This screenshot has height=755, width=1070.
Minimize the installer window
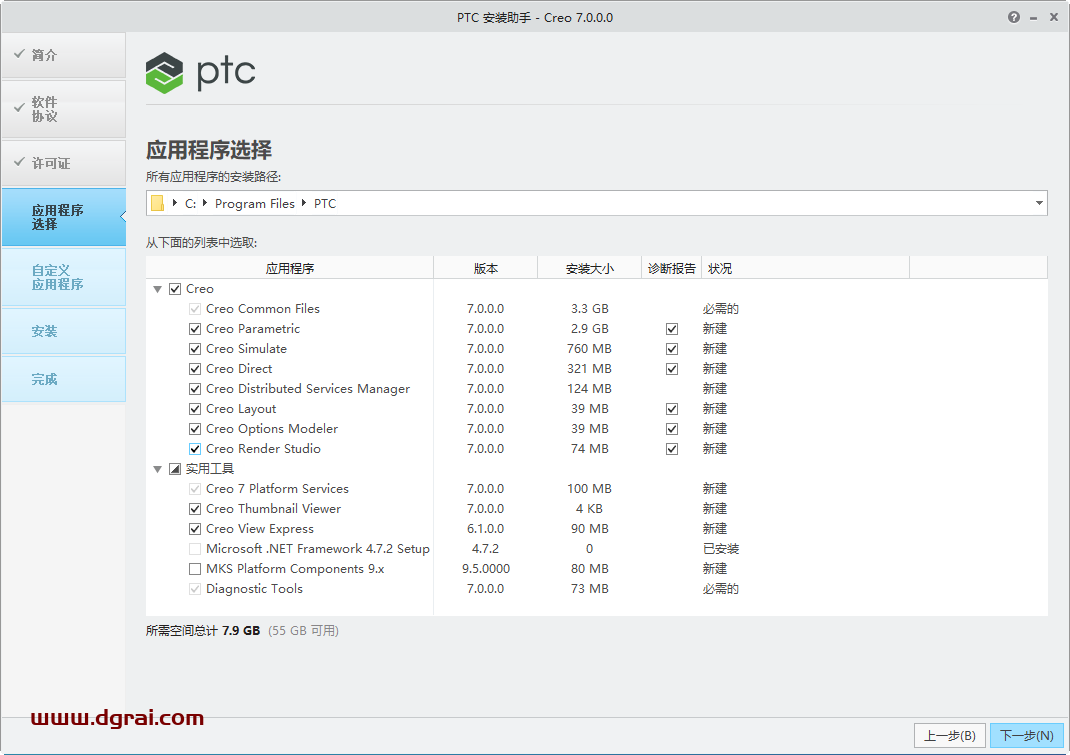[x=1034, y=18]
